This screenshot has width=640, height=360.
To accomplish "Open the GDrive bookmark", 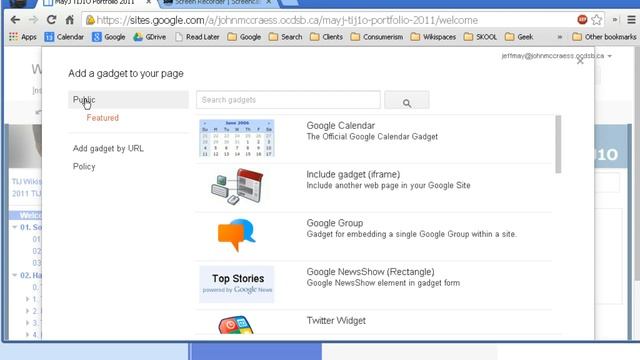I will [x=150, y=37].
